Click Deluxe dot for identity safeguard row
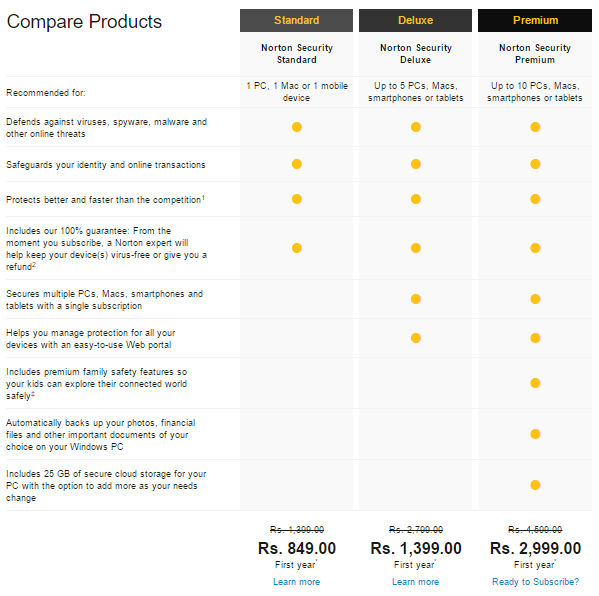This screenshot has height=596, width=599. point(416,164)
